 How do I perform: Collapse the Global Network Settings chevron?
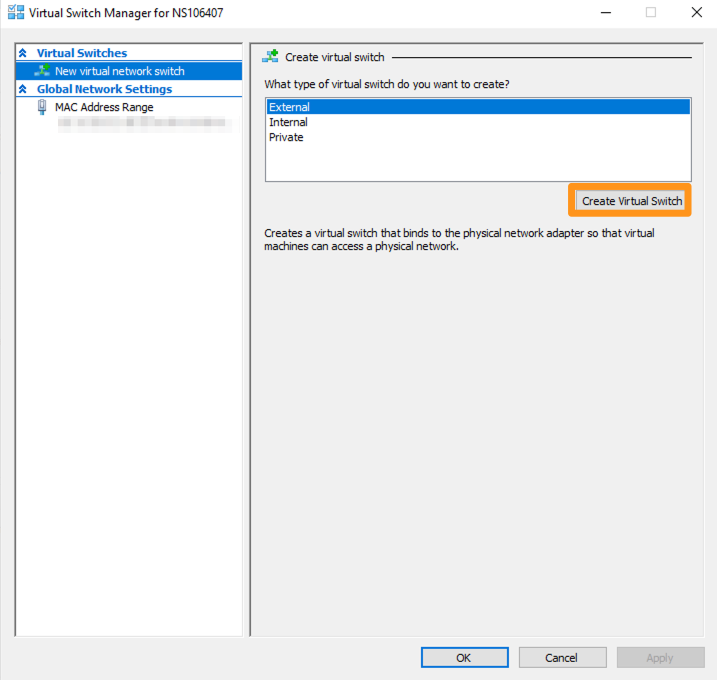[23, 89]
